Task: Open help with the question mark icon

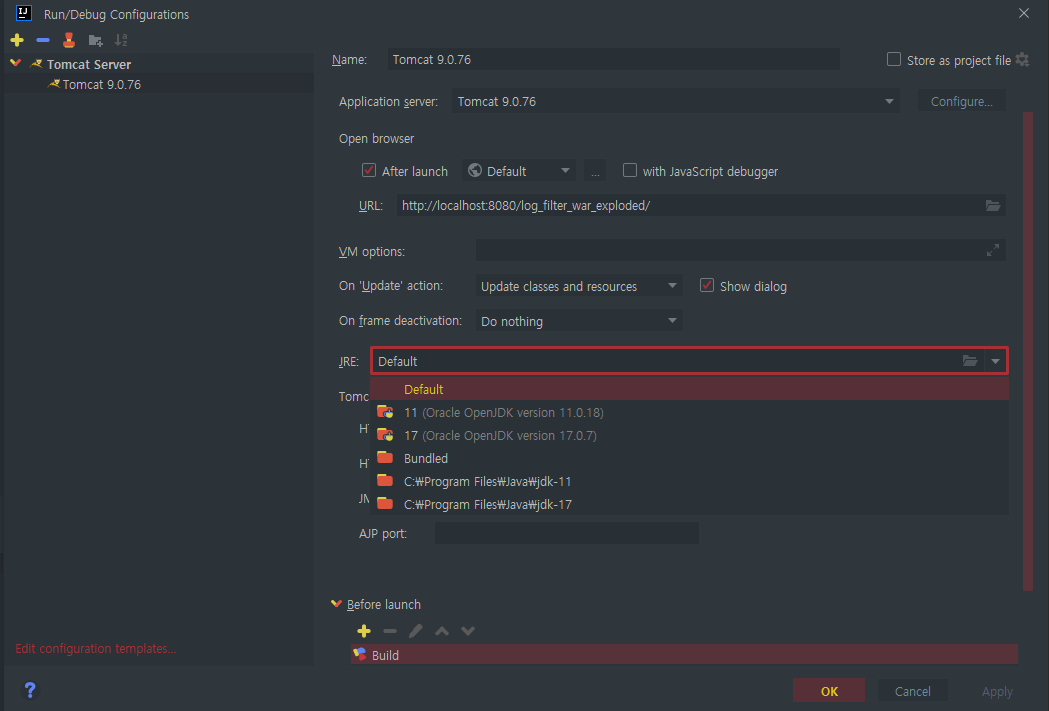Action: click(x=30, y=690)
